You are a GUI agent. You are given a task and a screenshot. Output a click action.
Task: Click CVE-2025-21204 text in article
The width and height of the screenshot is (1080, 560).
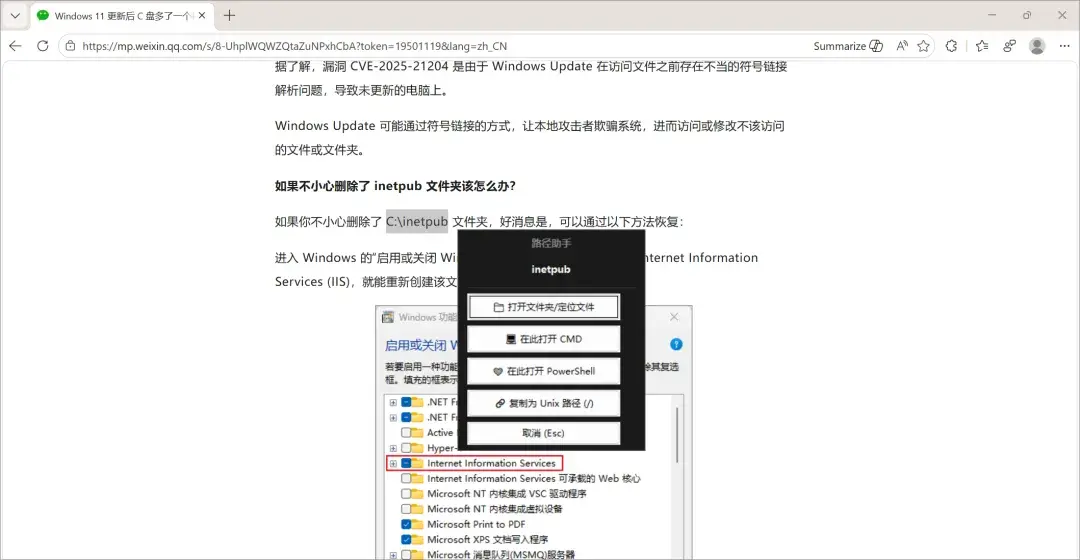[399, 66]
